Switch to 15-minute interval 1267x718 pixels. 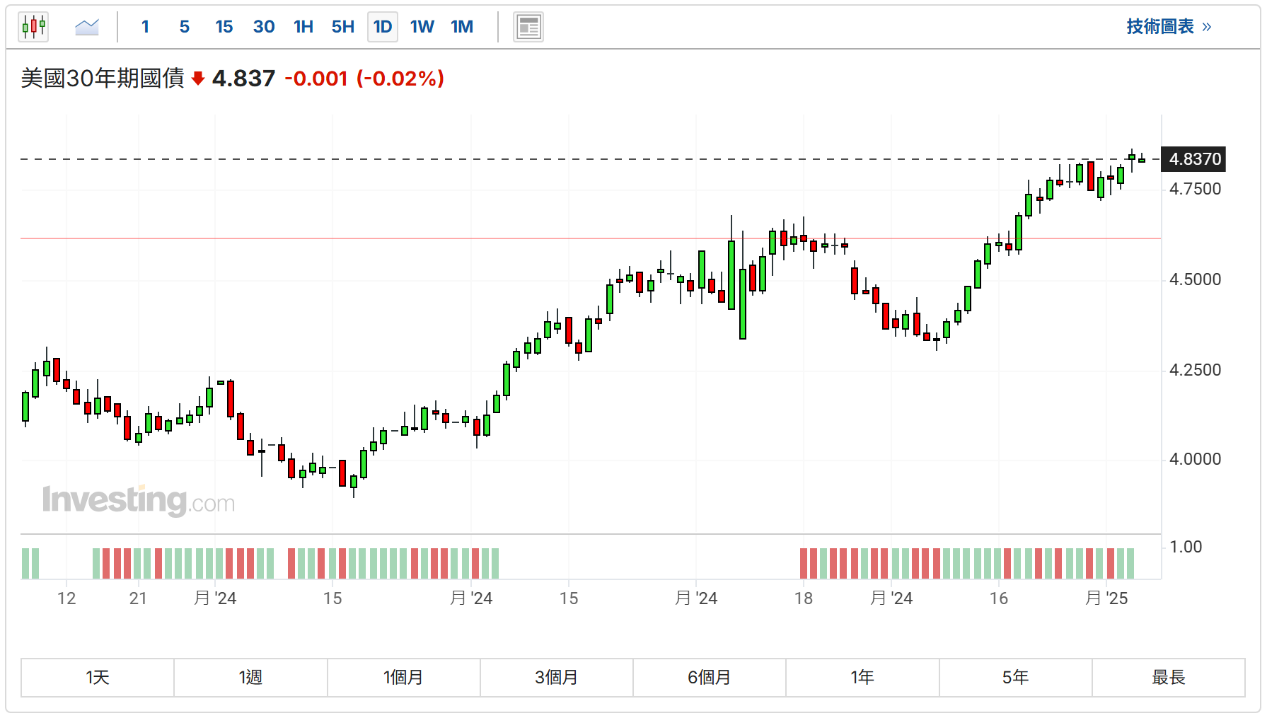224,27
